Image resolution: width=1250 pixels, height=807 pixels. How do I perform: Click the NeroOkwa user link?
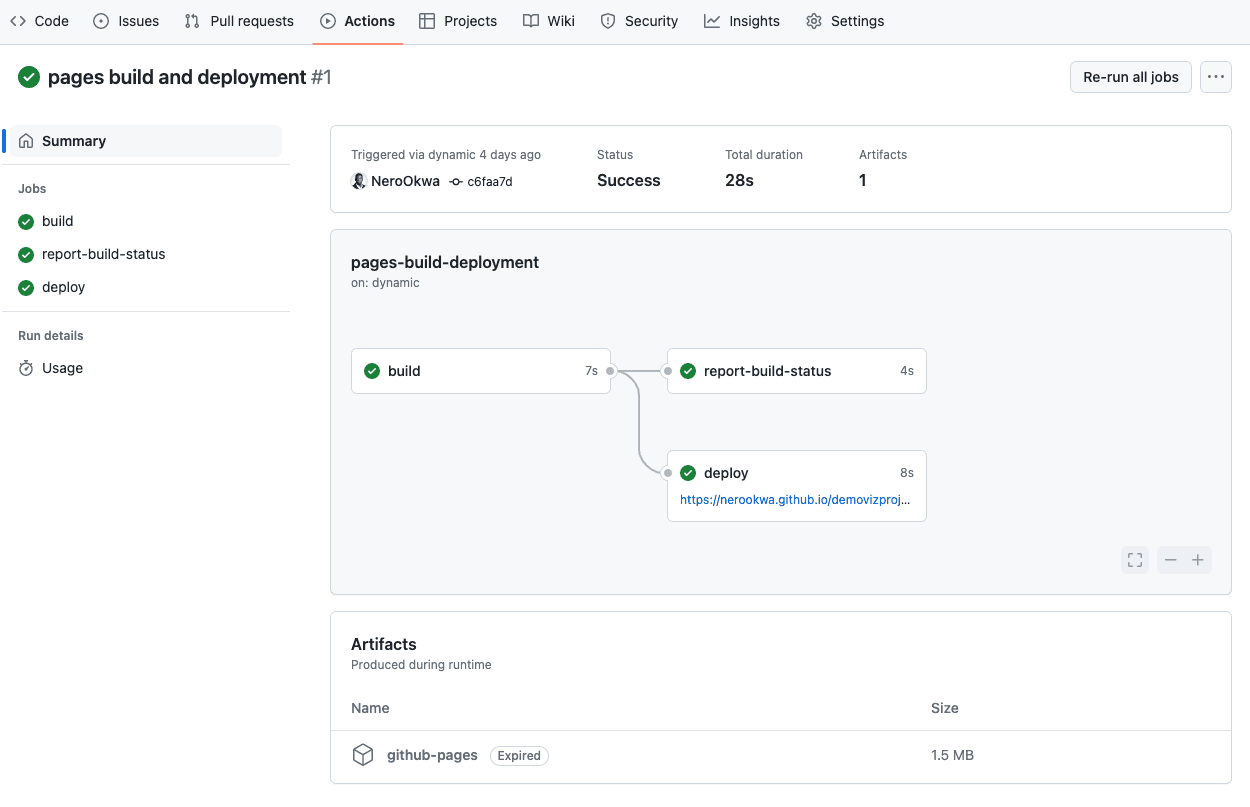click(x=405, y=181)
